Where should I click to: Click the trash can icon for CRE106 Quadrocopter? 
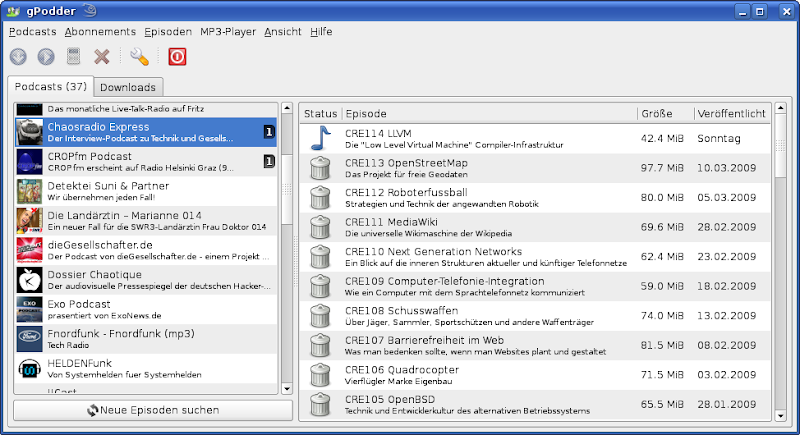click(x=320, y=375)
